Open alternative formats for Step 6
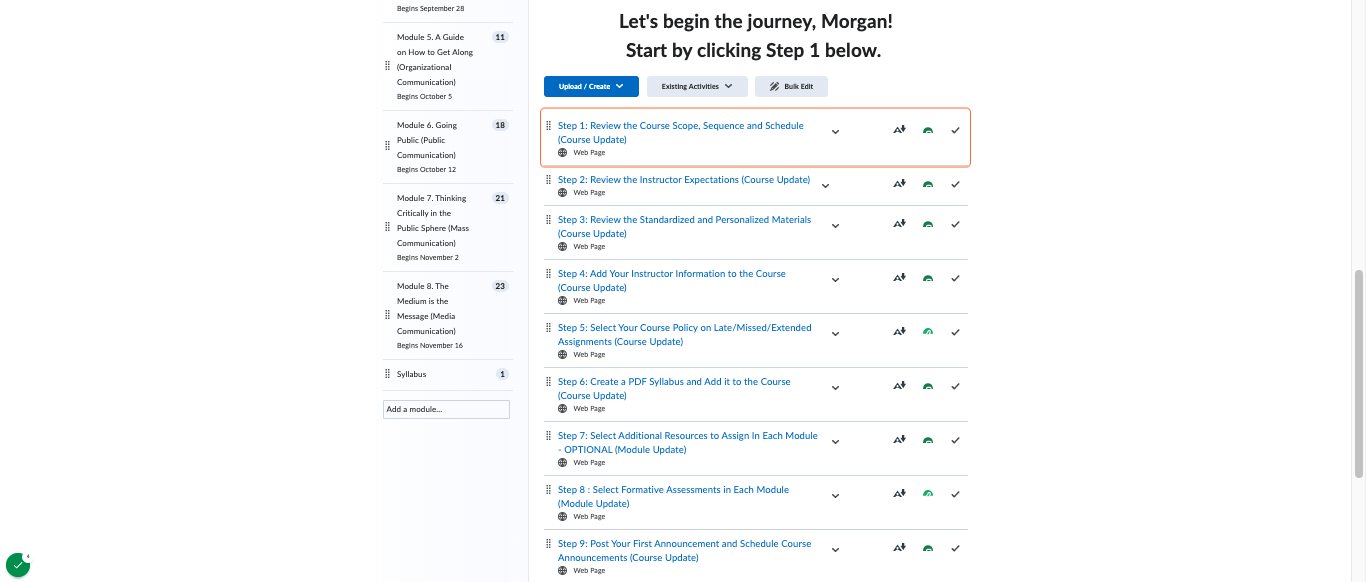 (x=899, y=386)
